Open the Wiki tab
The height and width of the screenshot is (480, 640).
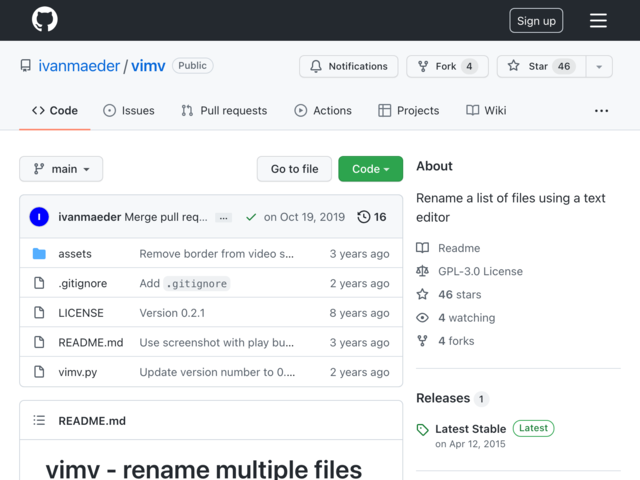pyautogui.click(x=486, y=111)
